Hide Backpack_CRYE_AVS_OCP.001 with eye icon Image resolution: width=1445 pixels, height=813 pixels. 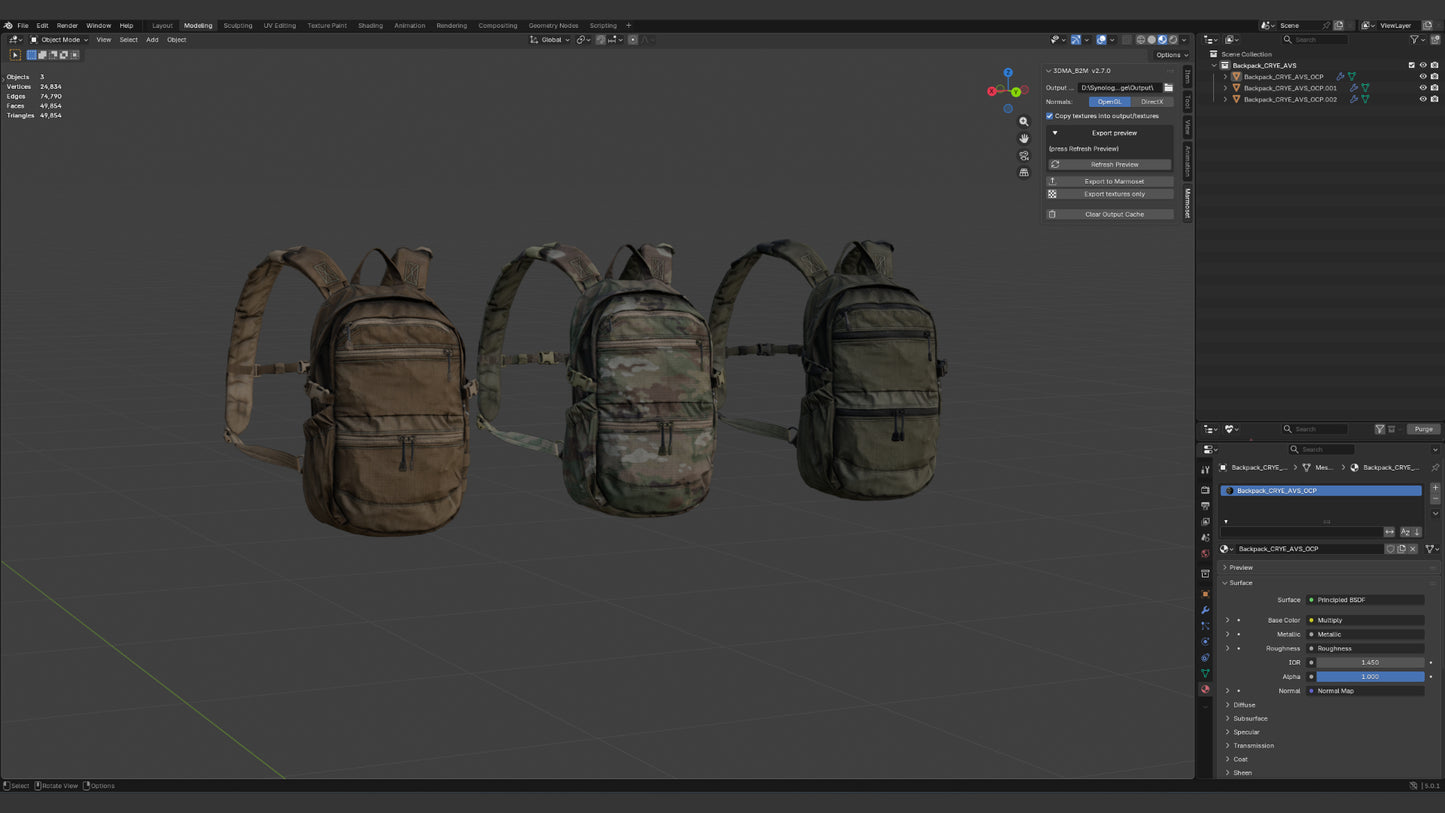click(x=1423, y=88)
